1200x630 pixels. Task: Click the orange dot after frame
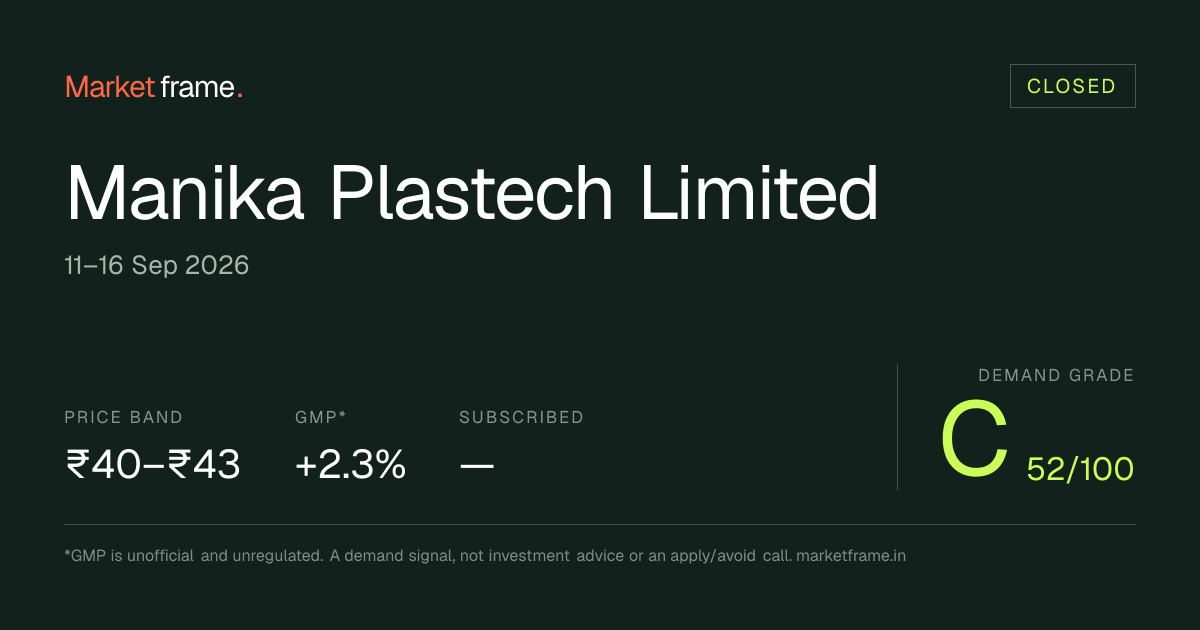(x=240, y=96)
